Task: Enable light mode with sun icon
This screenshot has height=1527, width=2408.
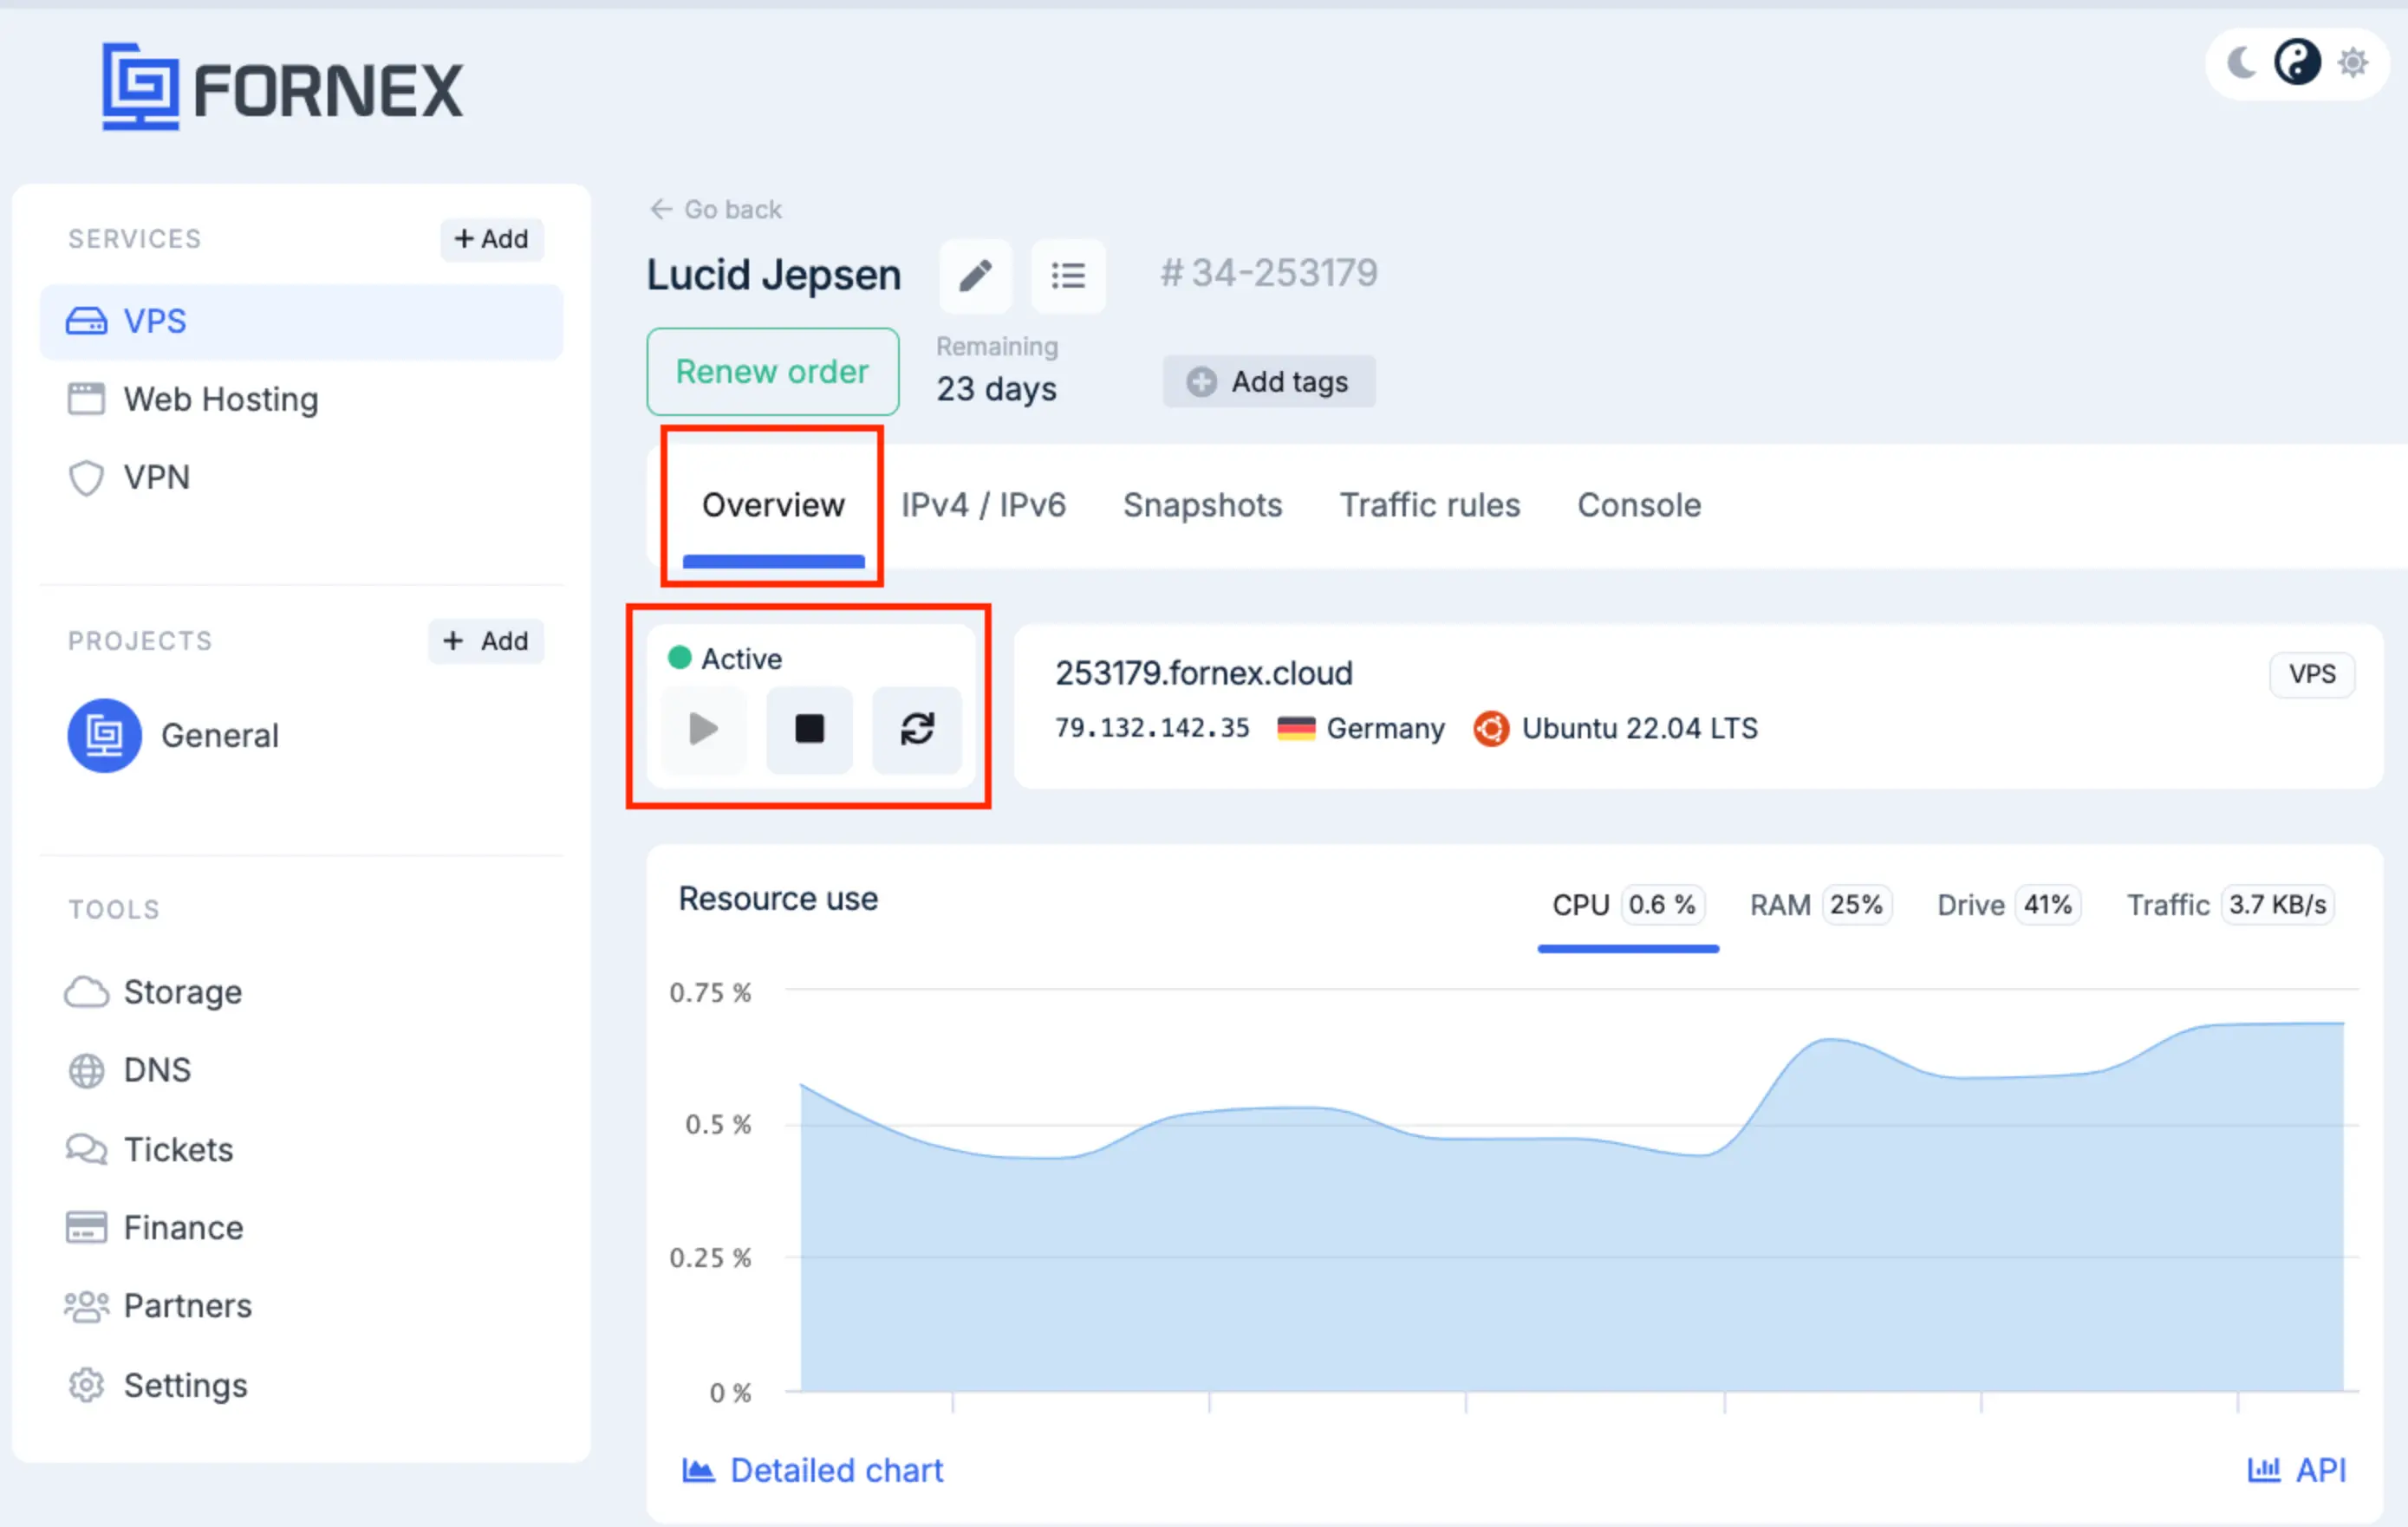Action: point(2353,63)
